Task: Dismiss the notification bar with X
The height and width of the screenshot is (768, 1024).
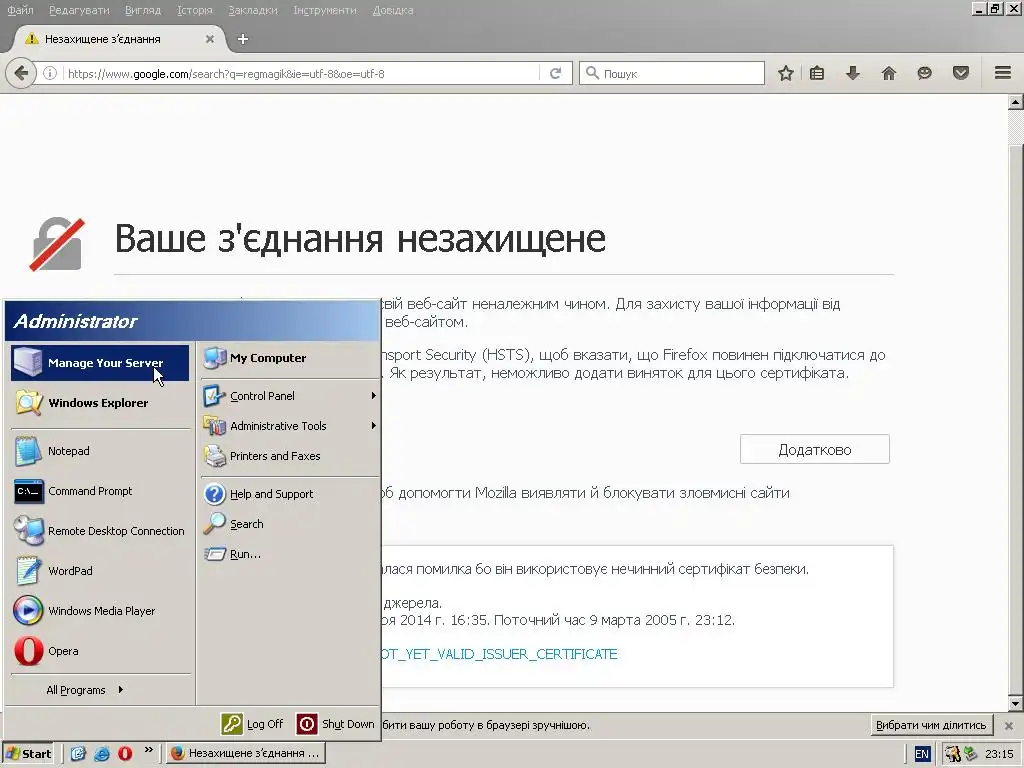Action: click(1008, 726)
